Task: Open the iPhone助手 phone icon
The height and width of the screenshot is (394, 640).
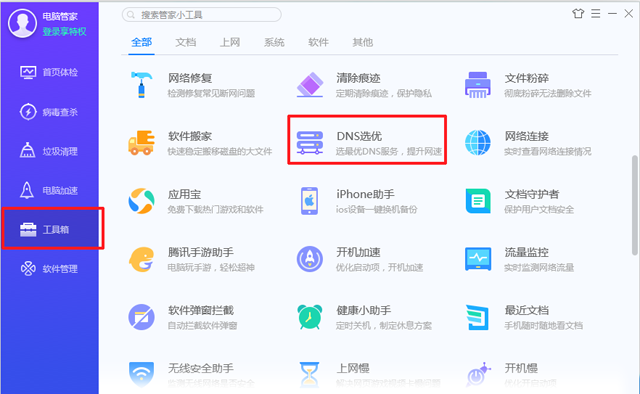Action: [310, 201]
